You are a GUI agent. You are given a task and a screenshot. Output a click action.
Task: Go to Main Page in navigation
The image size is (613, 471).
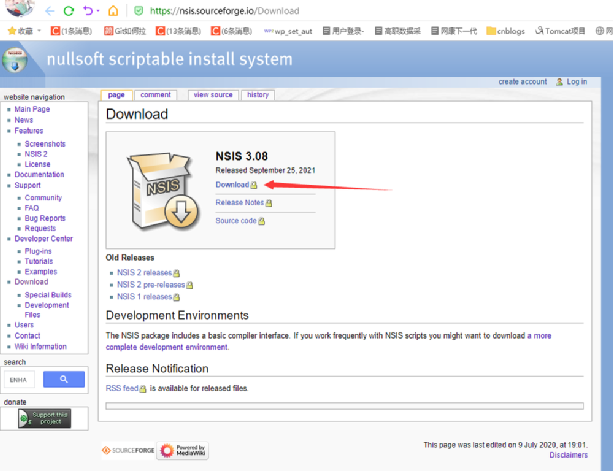coord(32,109)
